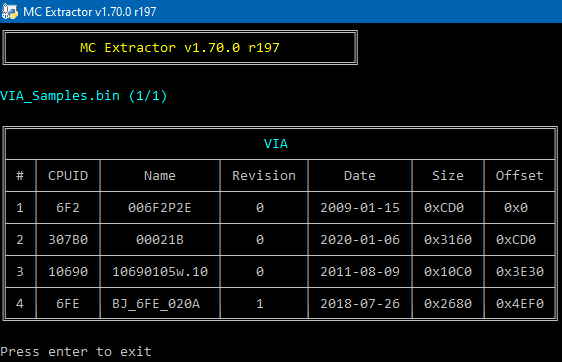Viewport: 562px width, 362px height.
Task: Select name cell '10690105w.10'
Action: 160,272
